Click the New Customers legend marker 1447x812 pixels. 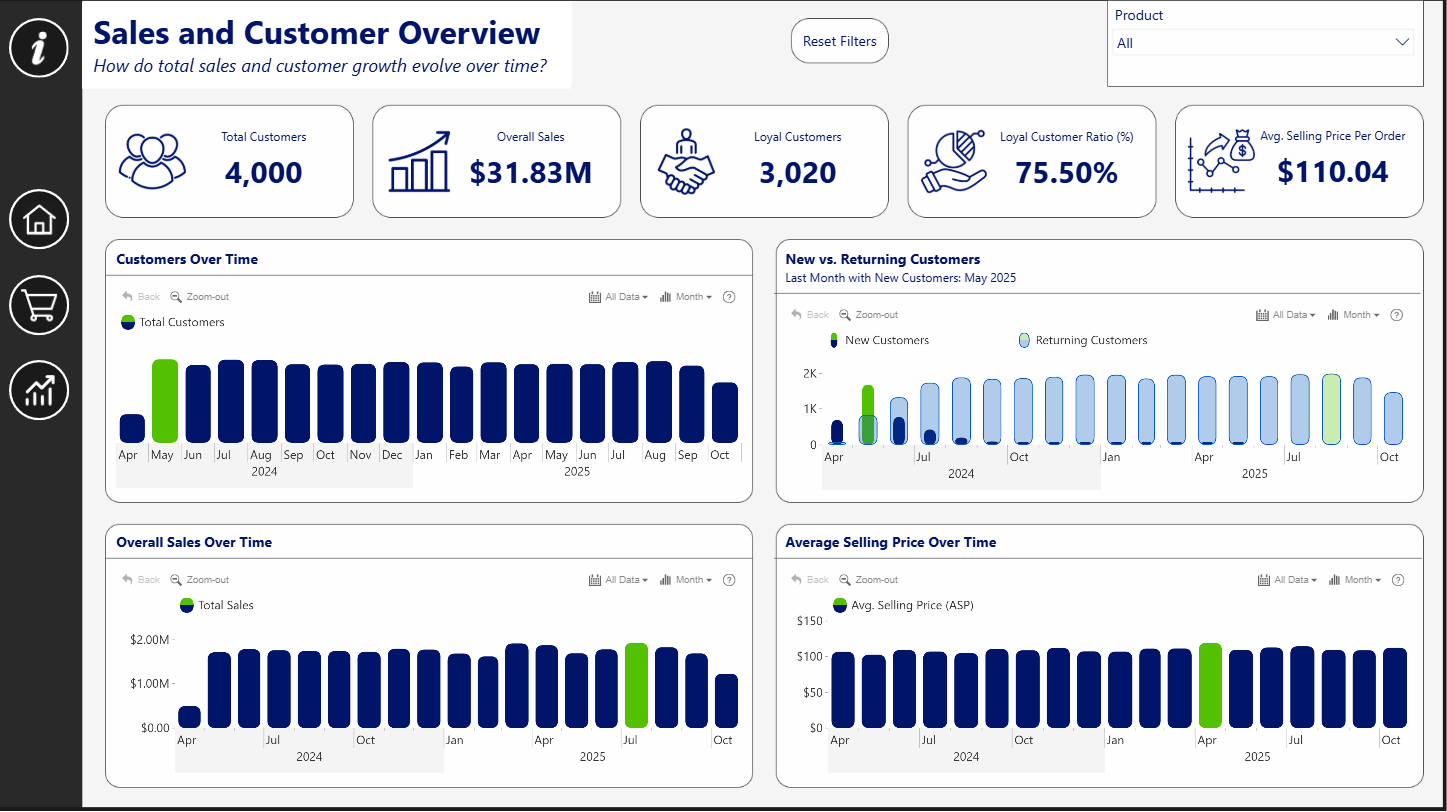[x=834, y=340]
